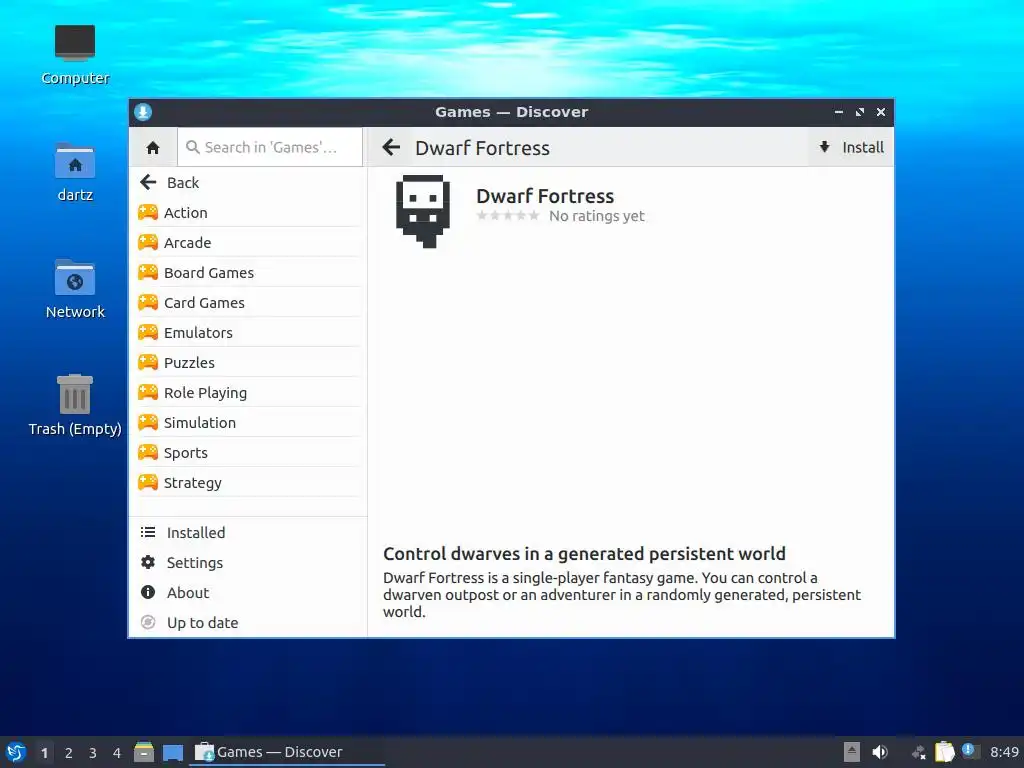Open the Arcade category
This screenshot has height=768, width=1024.
[248, 243]
